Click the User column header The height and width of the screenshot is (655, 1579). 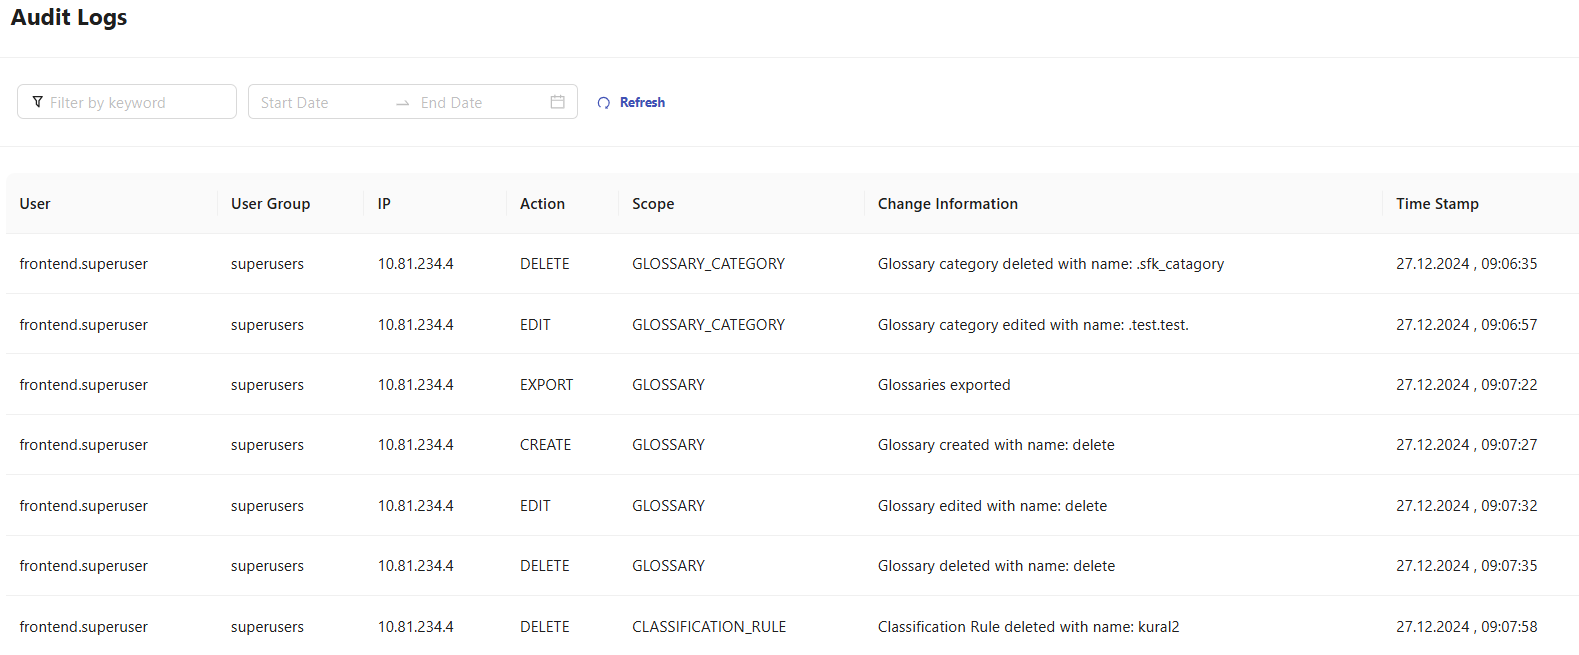(x=35, y=204)
